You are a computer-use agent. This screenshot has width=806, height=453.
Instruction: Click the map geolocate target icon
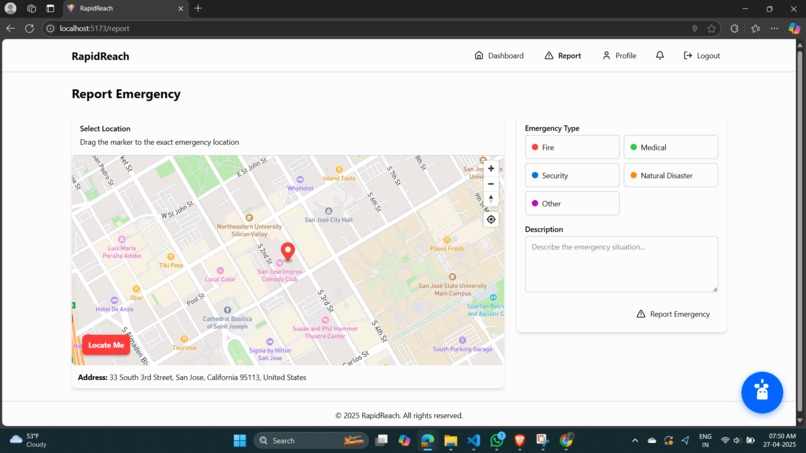(491, 220)
